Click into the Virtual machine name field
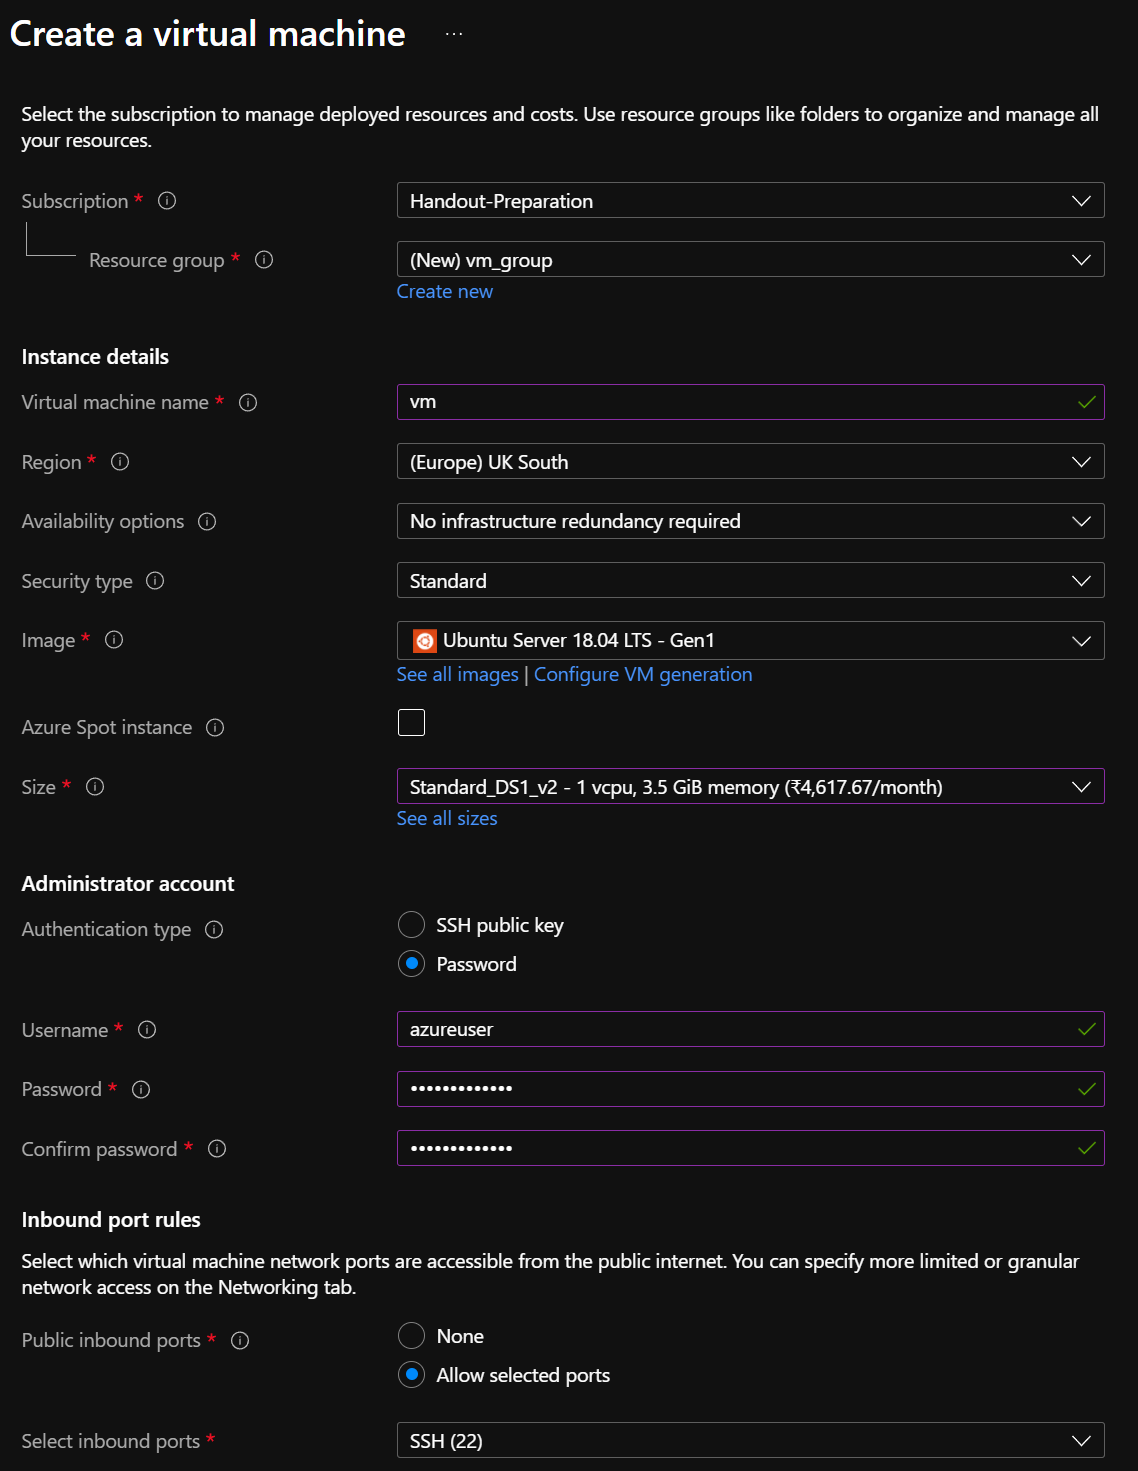This screenshot has width=1138, height=1471. (x=751, y=402)
